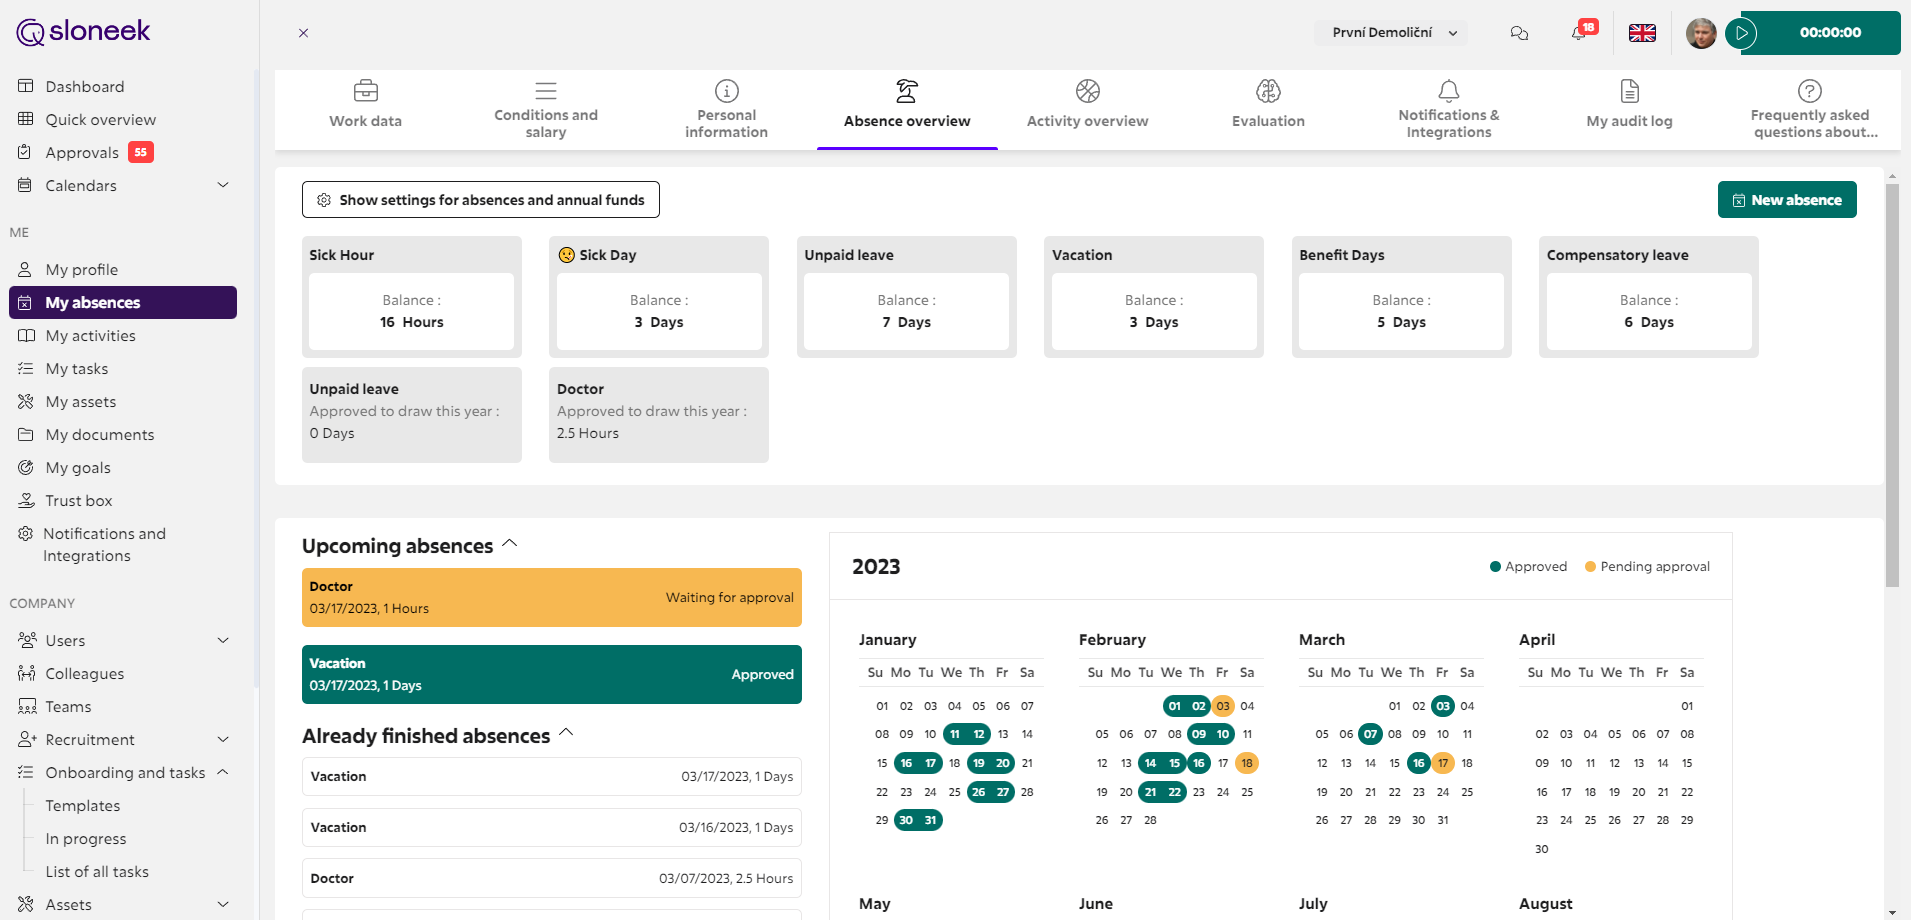The width and height of the screenshot is (1911, 920).
Task: Switch to the Activity overview tab
Action: [x=1087, y=105]
